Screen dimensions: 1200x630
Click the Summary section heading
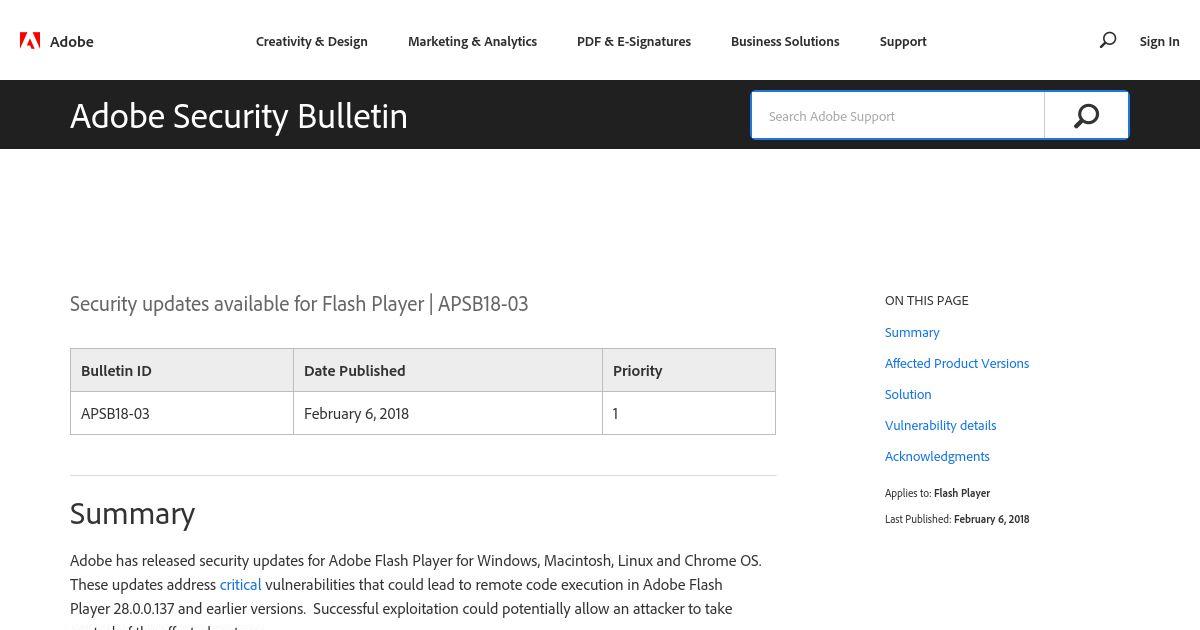[x=132, y=513]
